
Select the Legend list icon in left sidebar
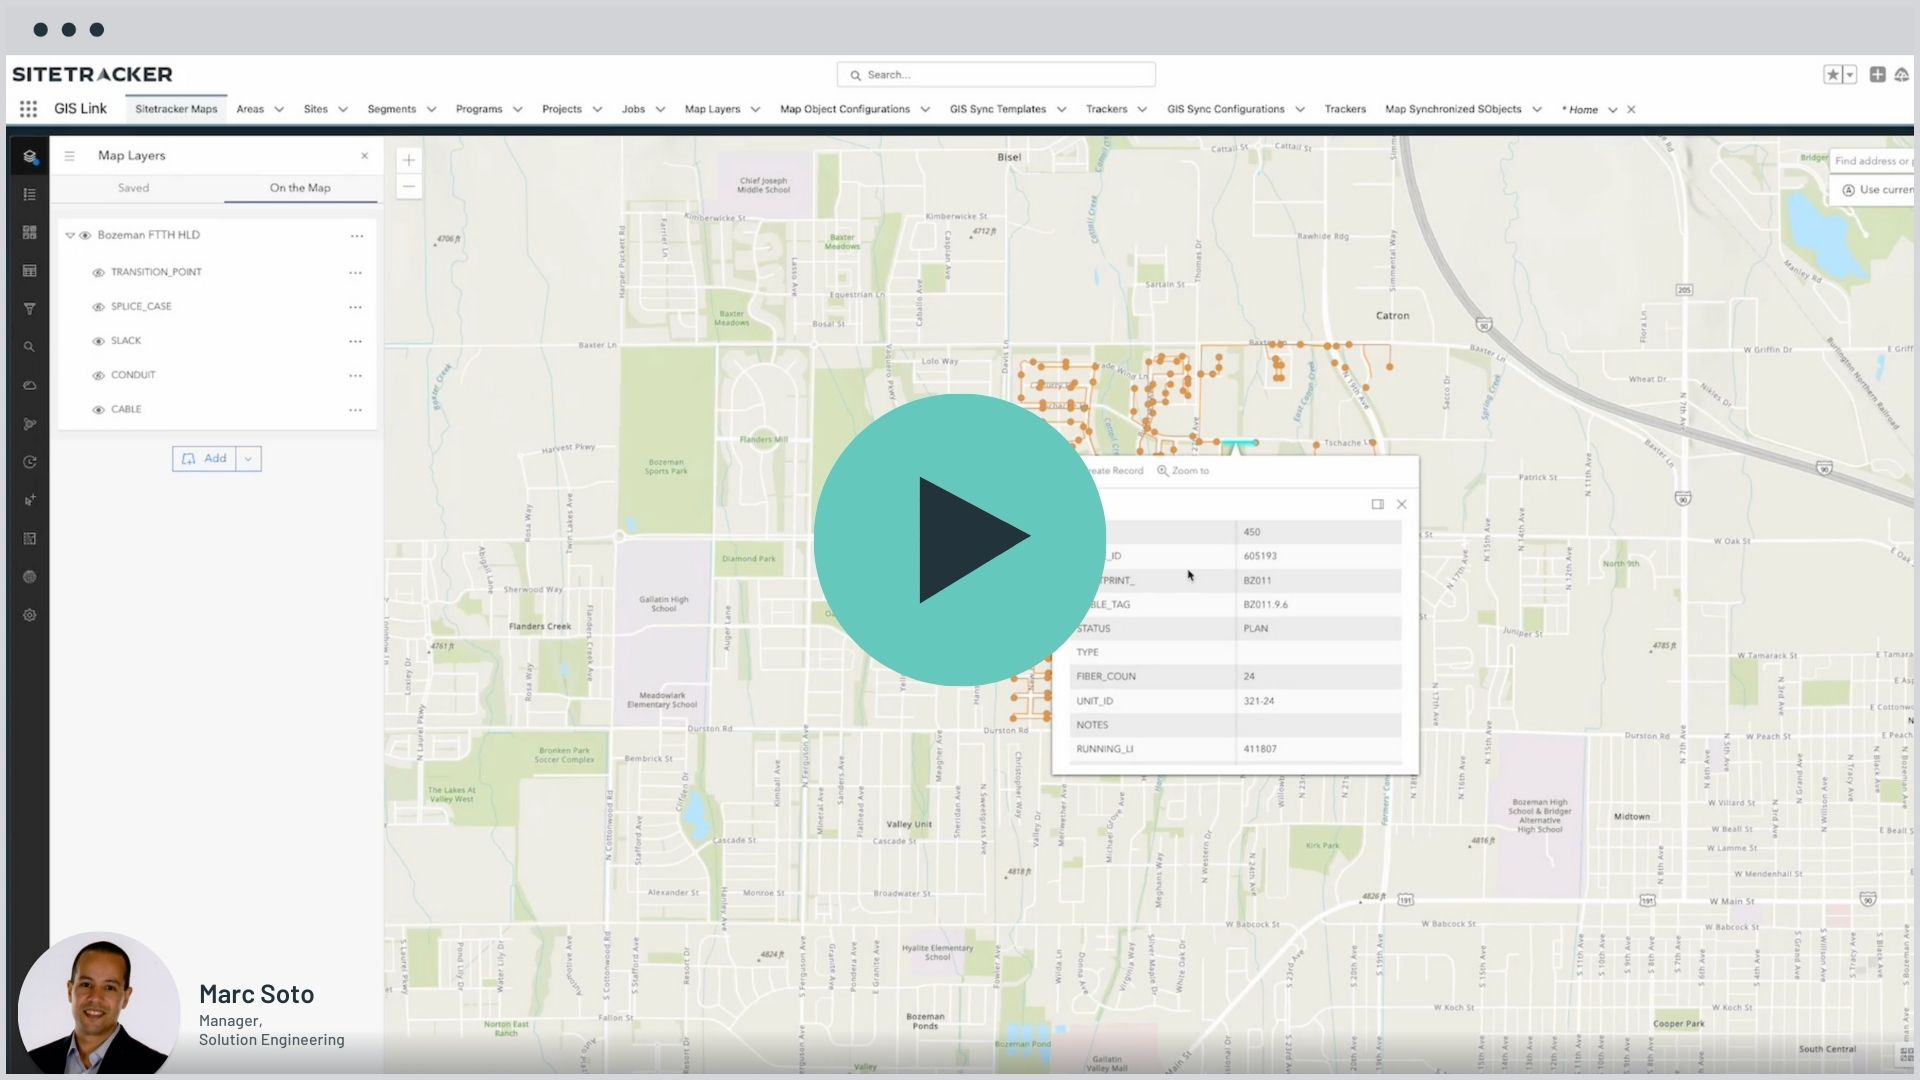tap(29, 194)
